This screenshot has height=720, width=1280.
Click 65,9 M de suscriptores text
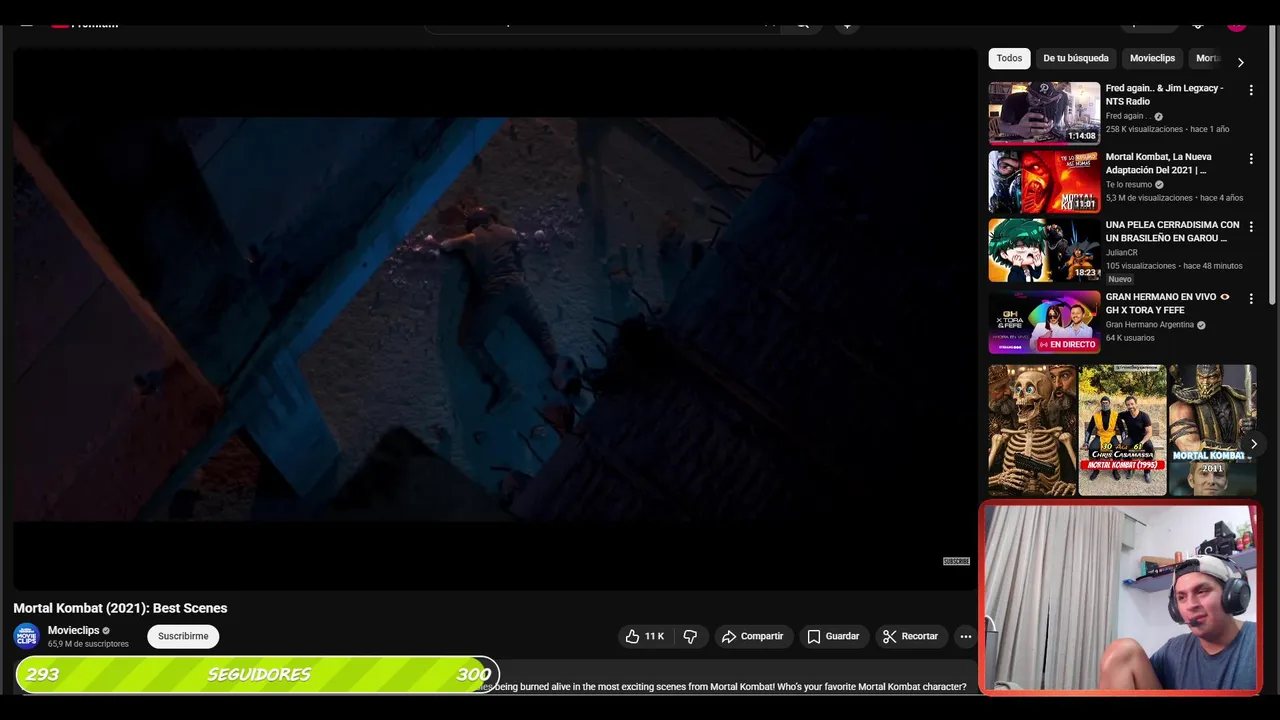pos(88,644)
